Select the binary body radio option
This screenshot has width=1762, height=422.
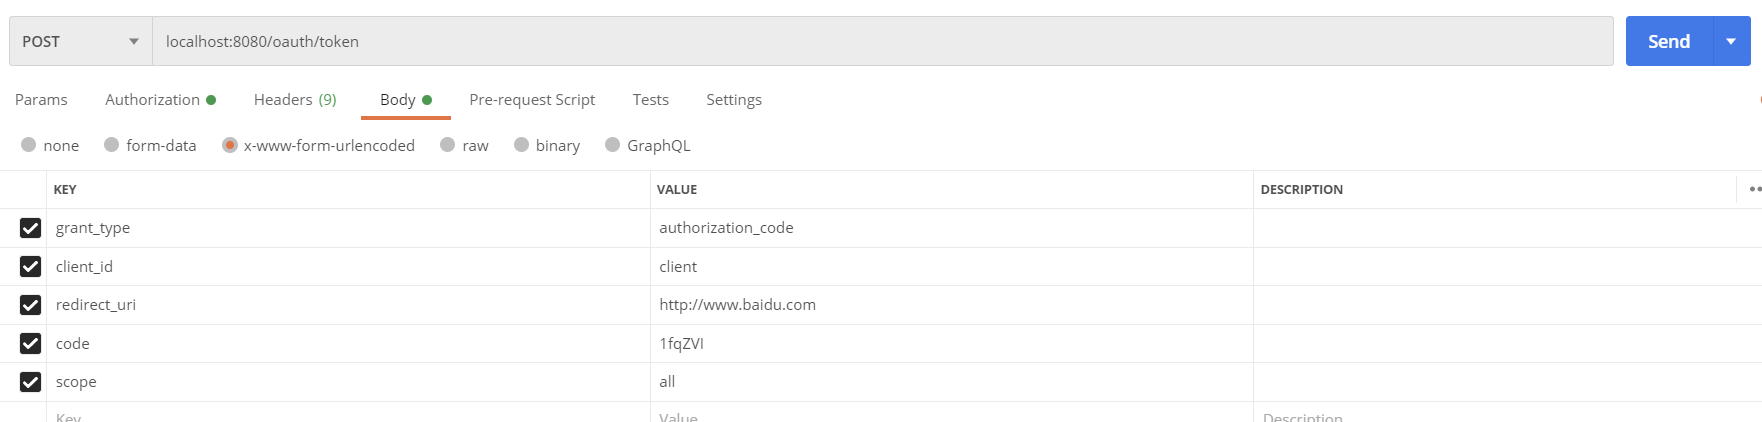point(521,145)
